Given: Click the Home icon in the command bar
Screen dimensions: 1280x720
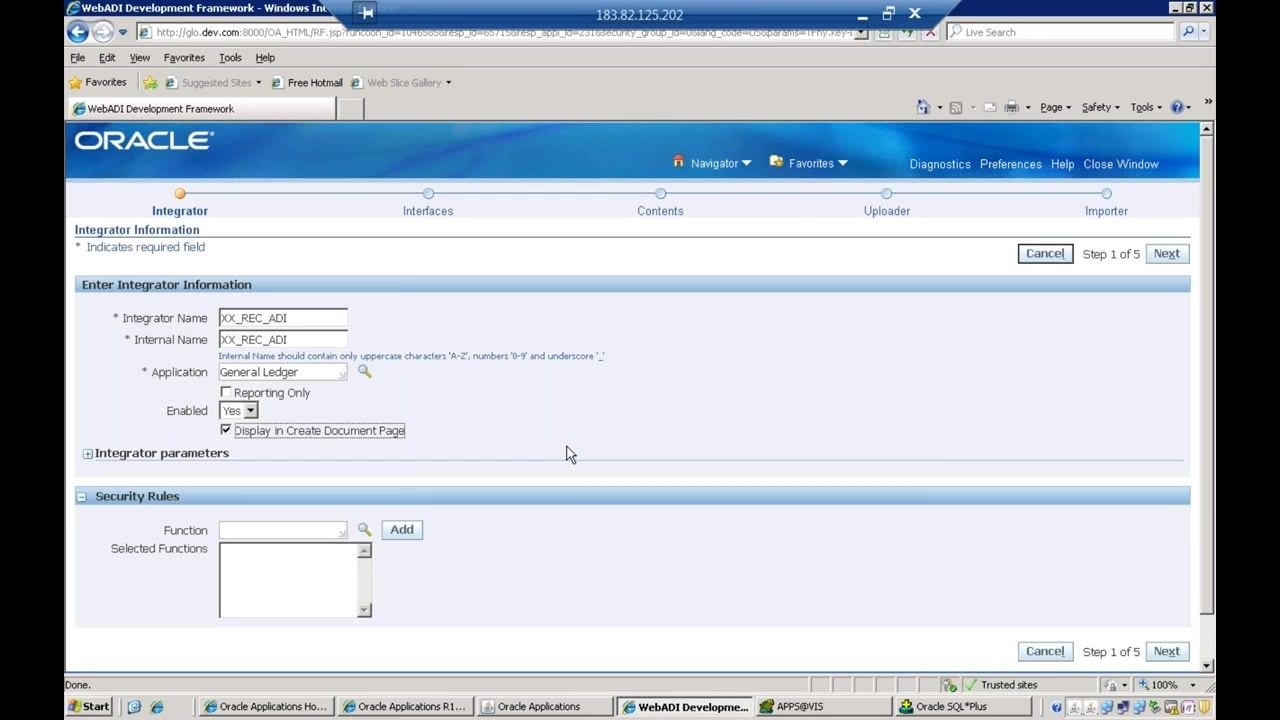Looking at the screenshot, I should (923, 107).
